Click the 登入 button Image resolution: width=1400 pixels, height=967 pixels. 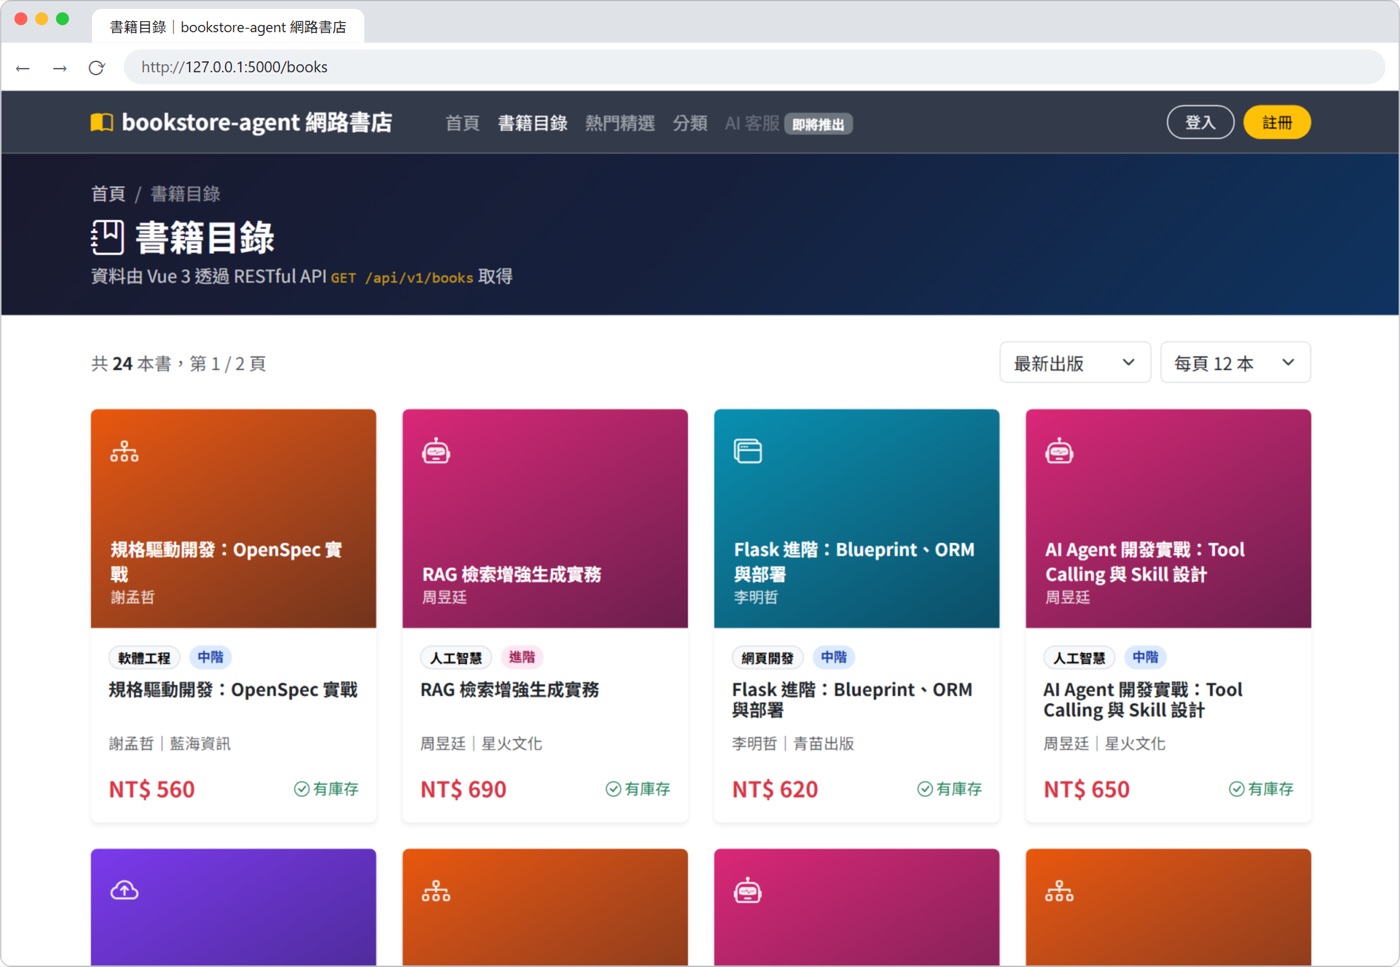point(1200,122)
